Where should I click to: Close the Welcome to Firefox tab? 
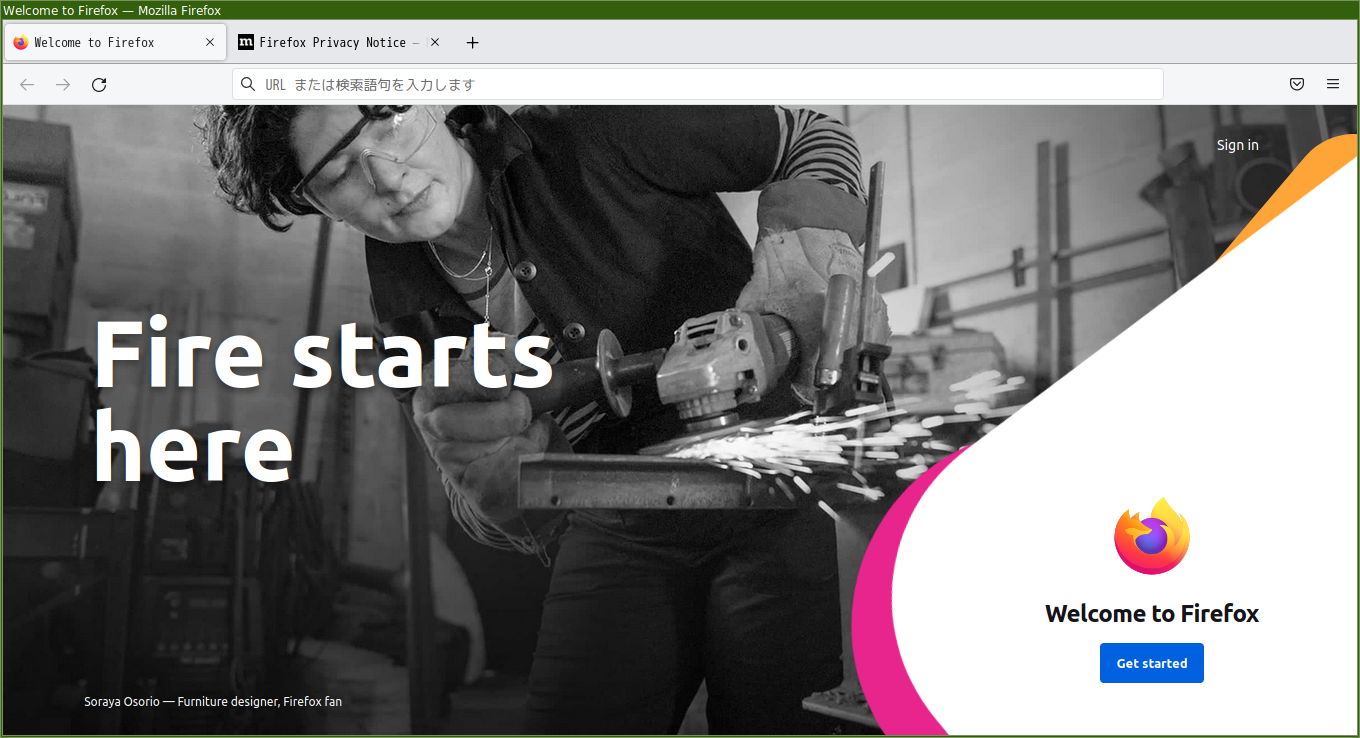pos(210,43)
